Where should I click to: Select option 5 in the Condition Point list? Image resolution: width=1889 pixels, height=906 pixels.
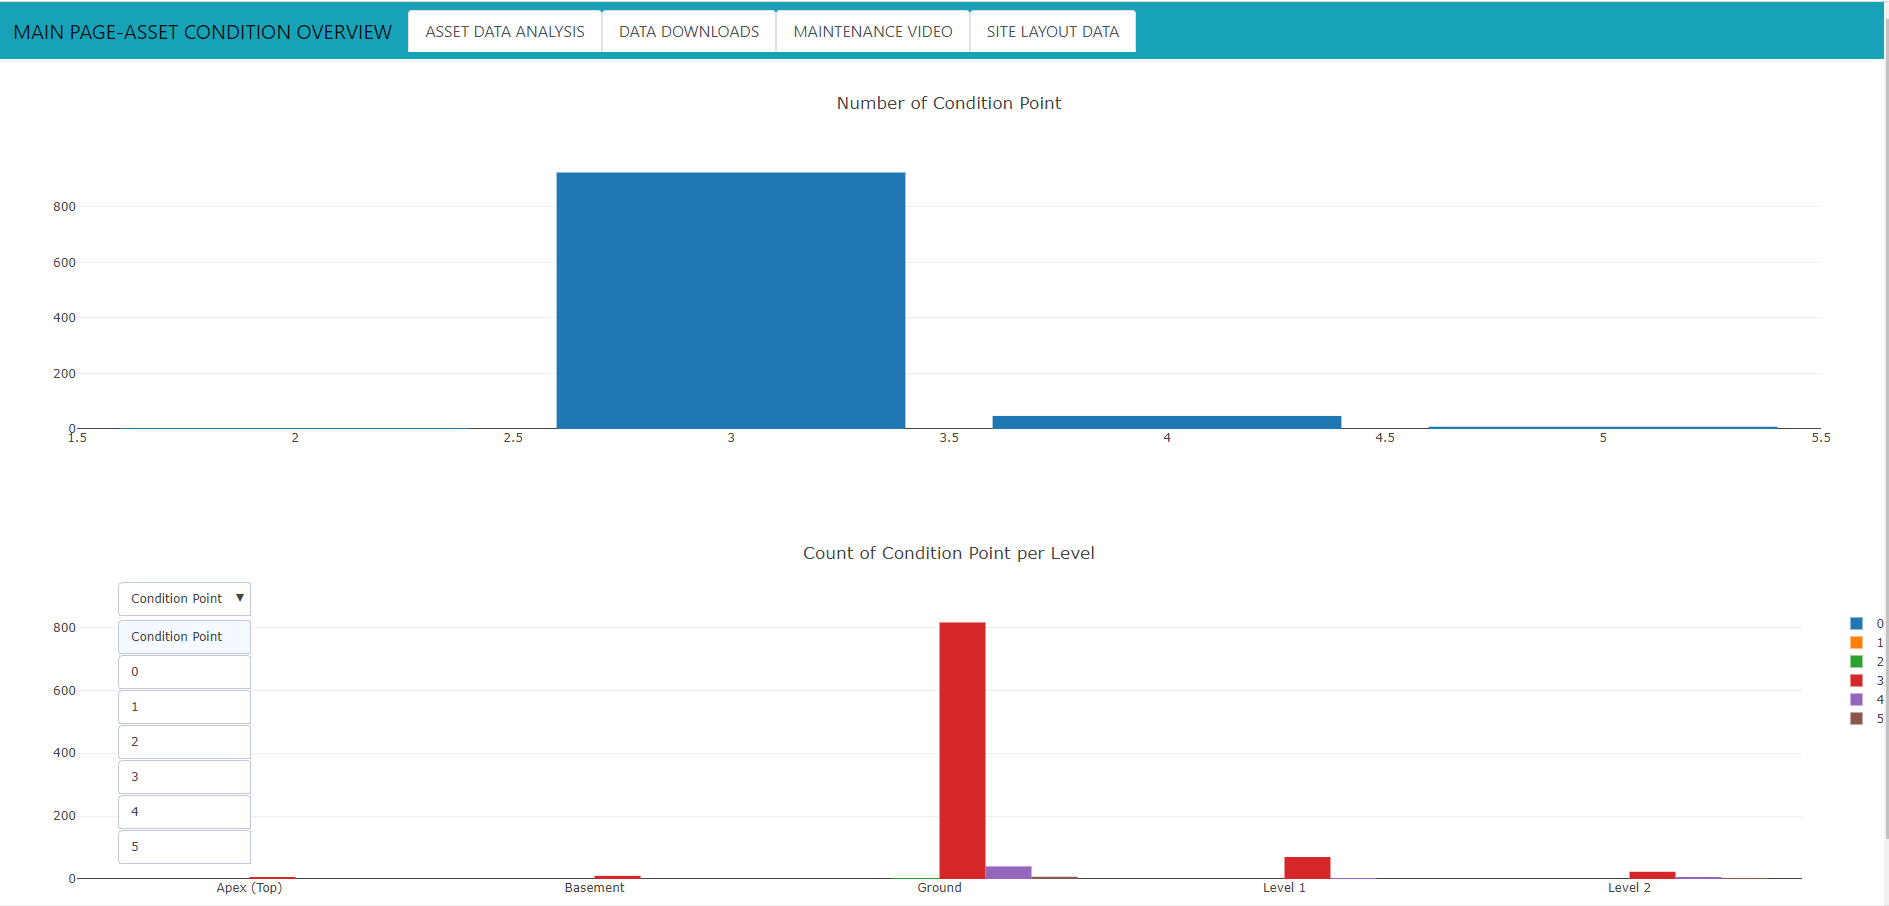pos(184,846)
